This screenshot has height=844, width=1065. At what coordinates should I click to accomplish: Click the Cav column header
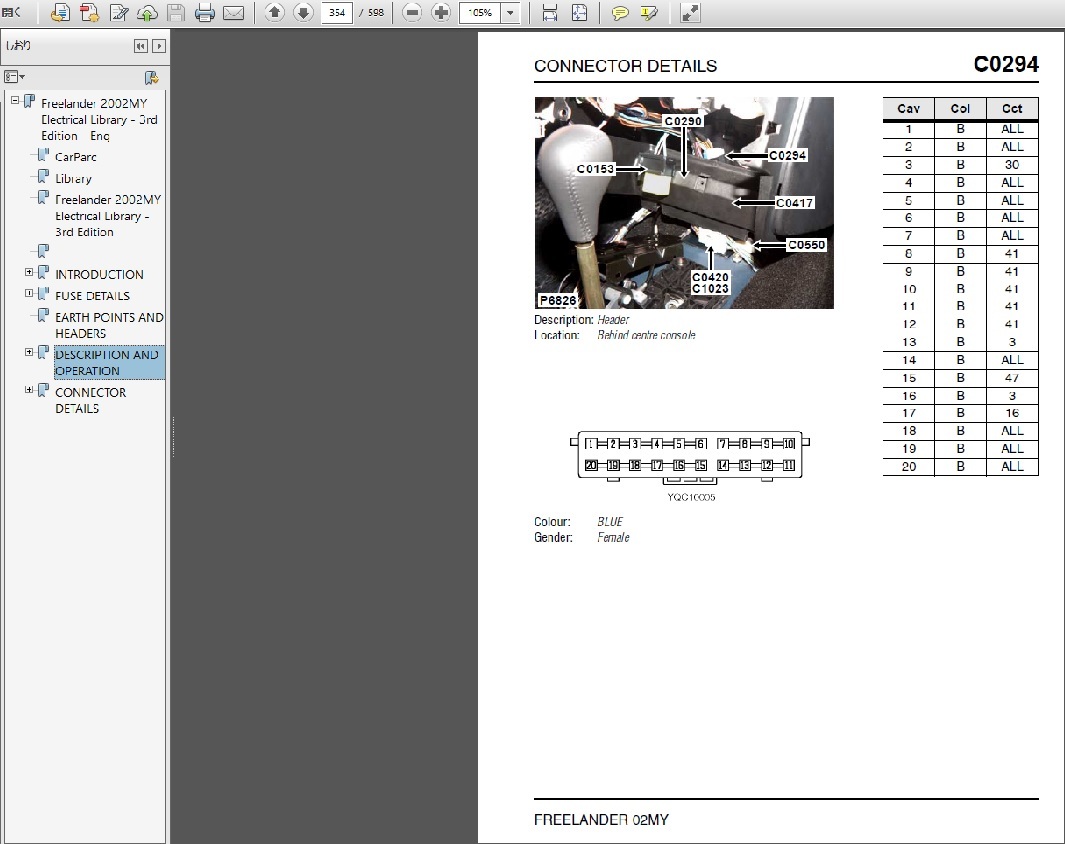[x=909, y=109]
